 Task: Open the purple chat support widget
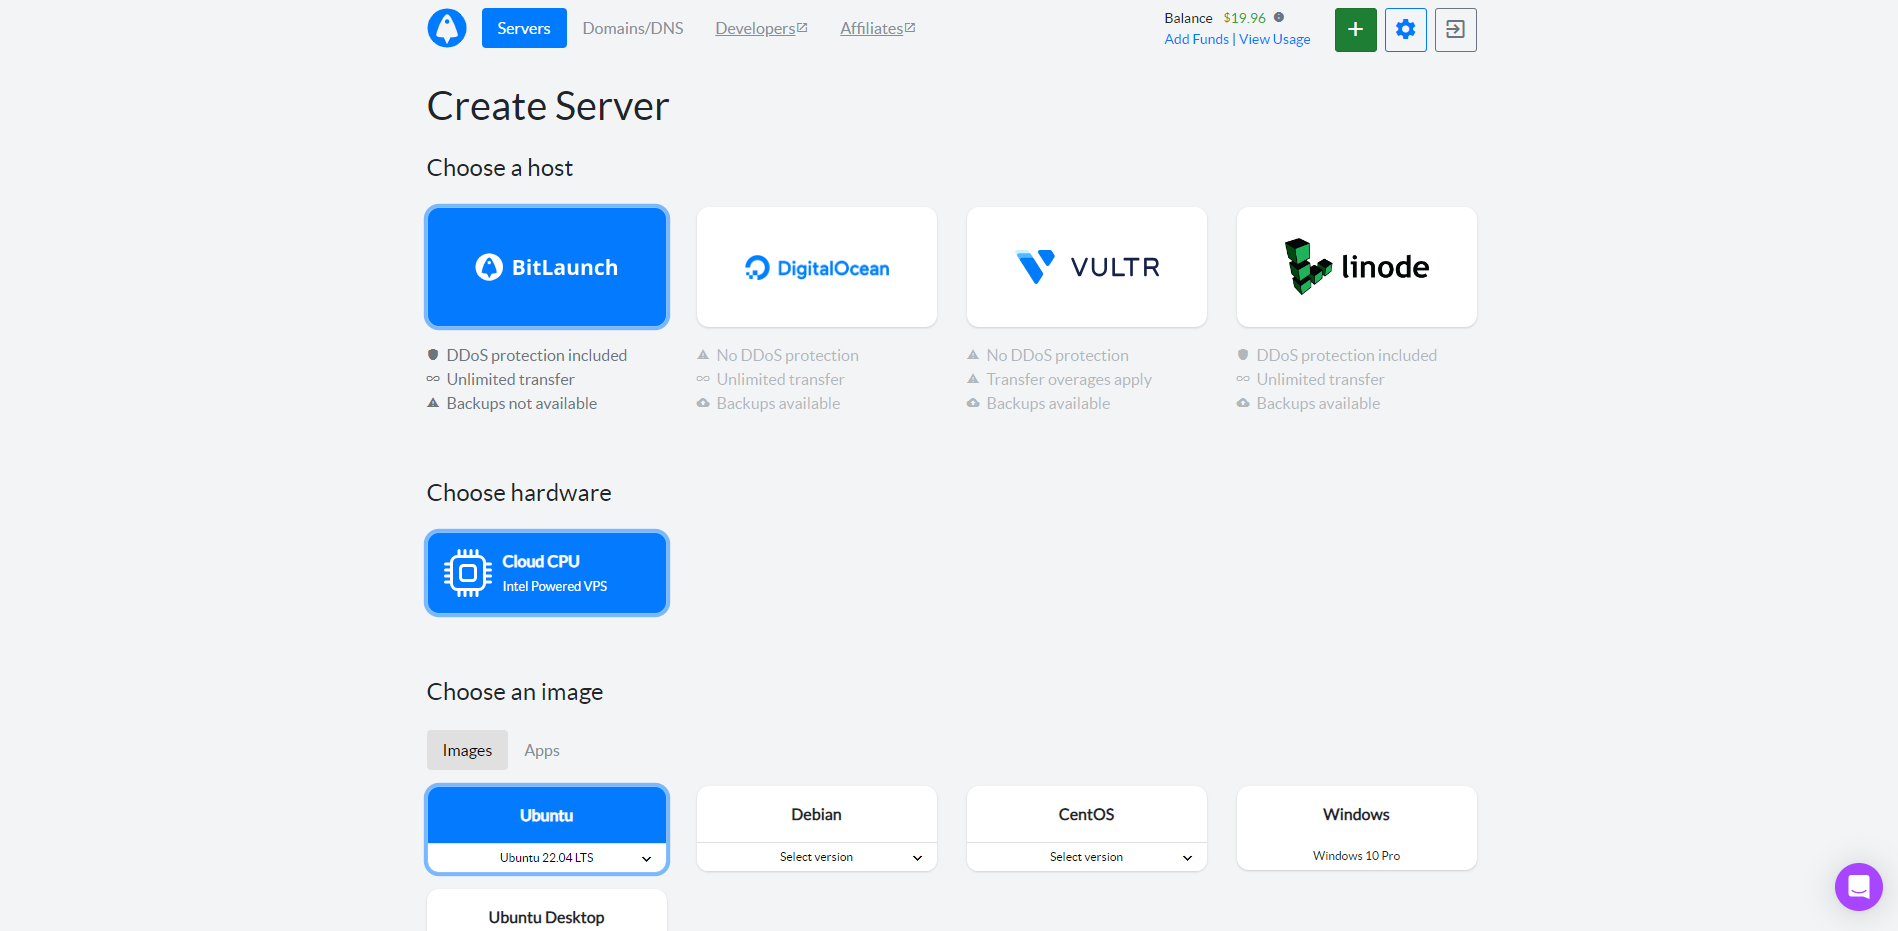pyautogui.click(x=1859, y=887)
